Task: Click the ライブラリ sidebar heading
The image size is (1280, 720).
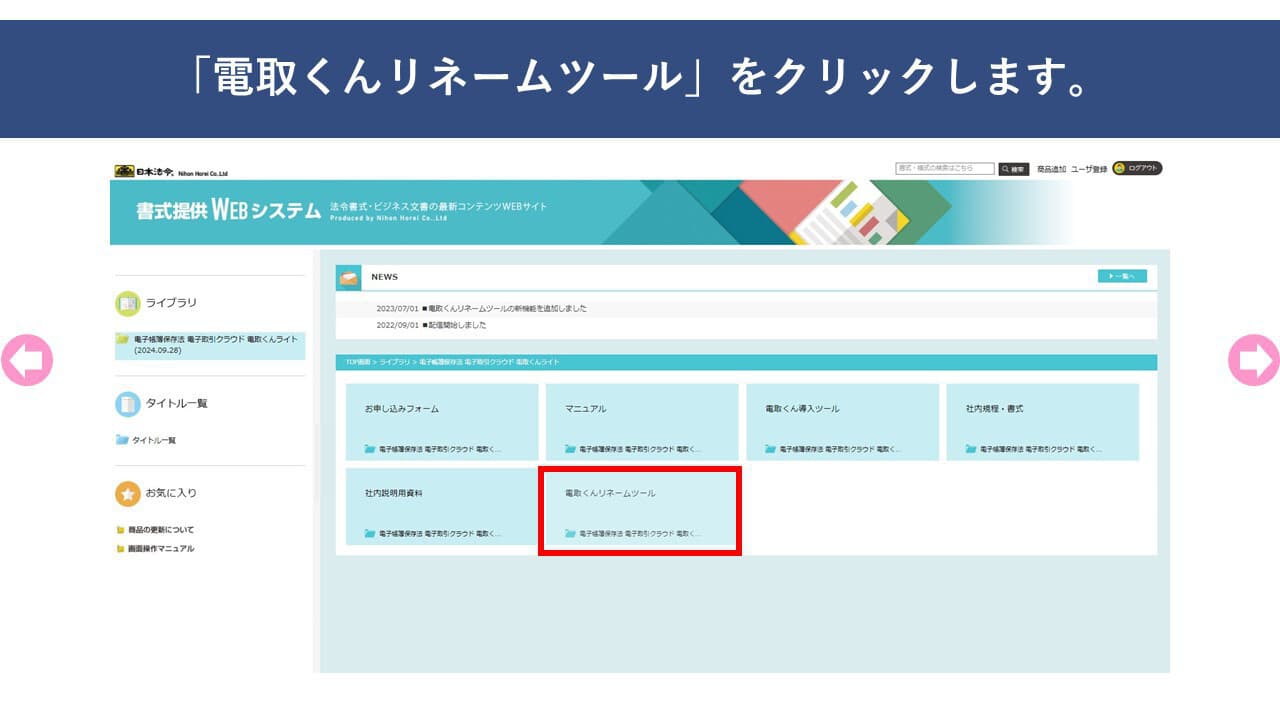Action: (172, 303)
